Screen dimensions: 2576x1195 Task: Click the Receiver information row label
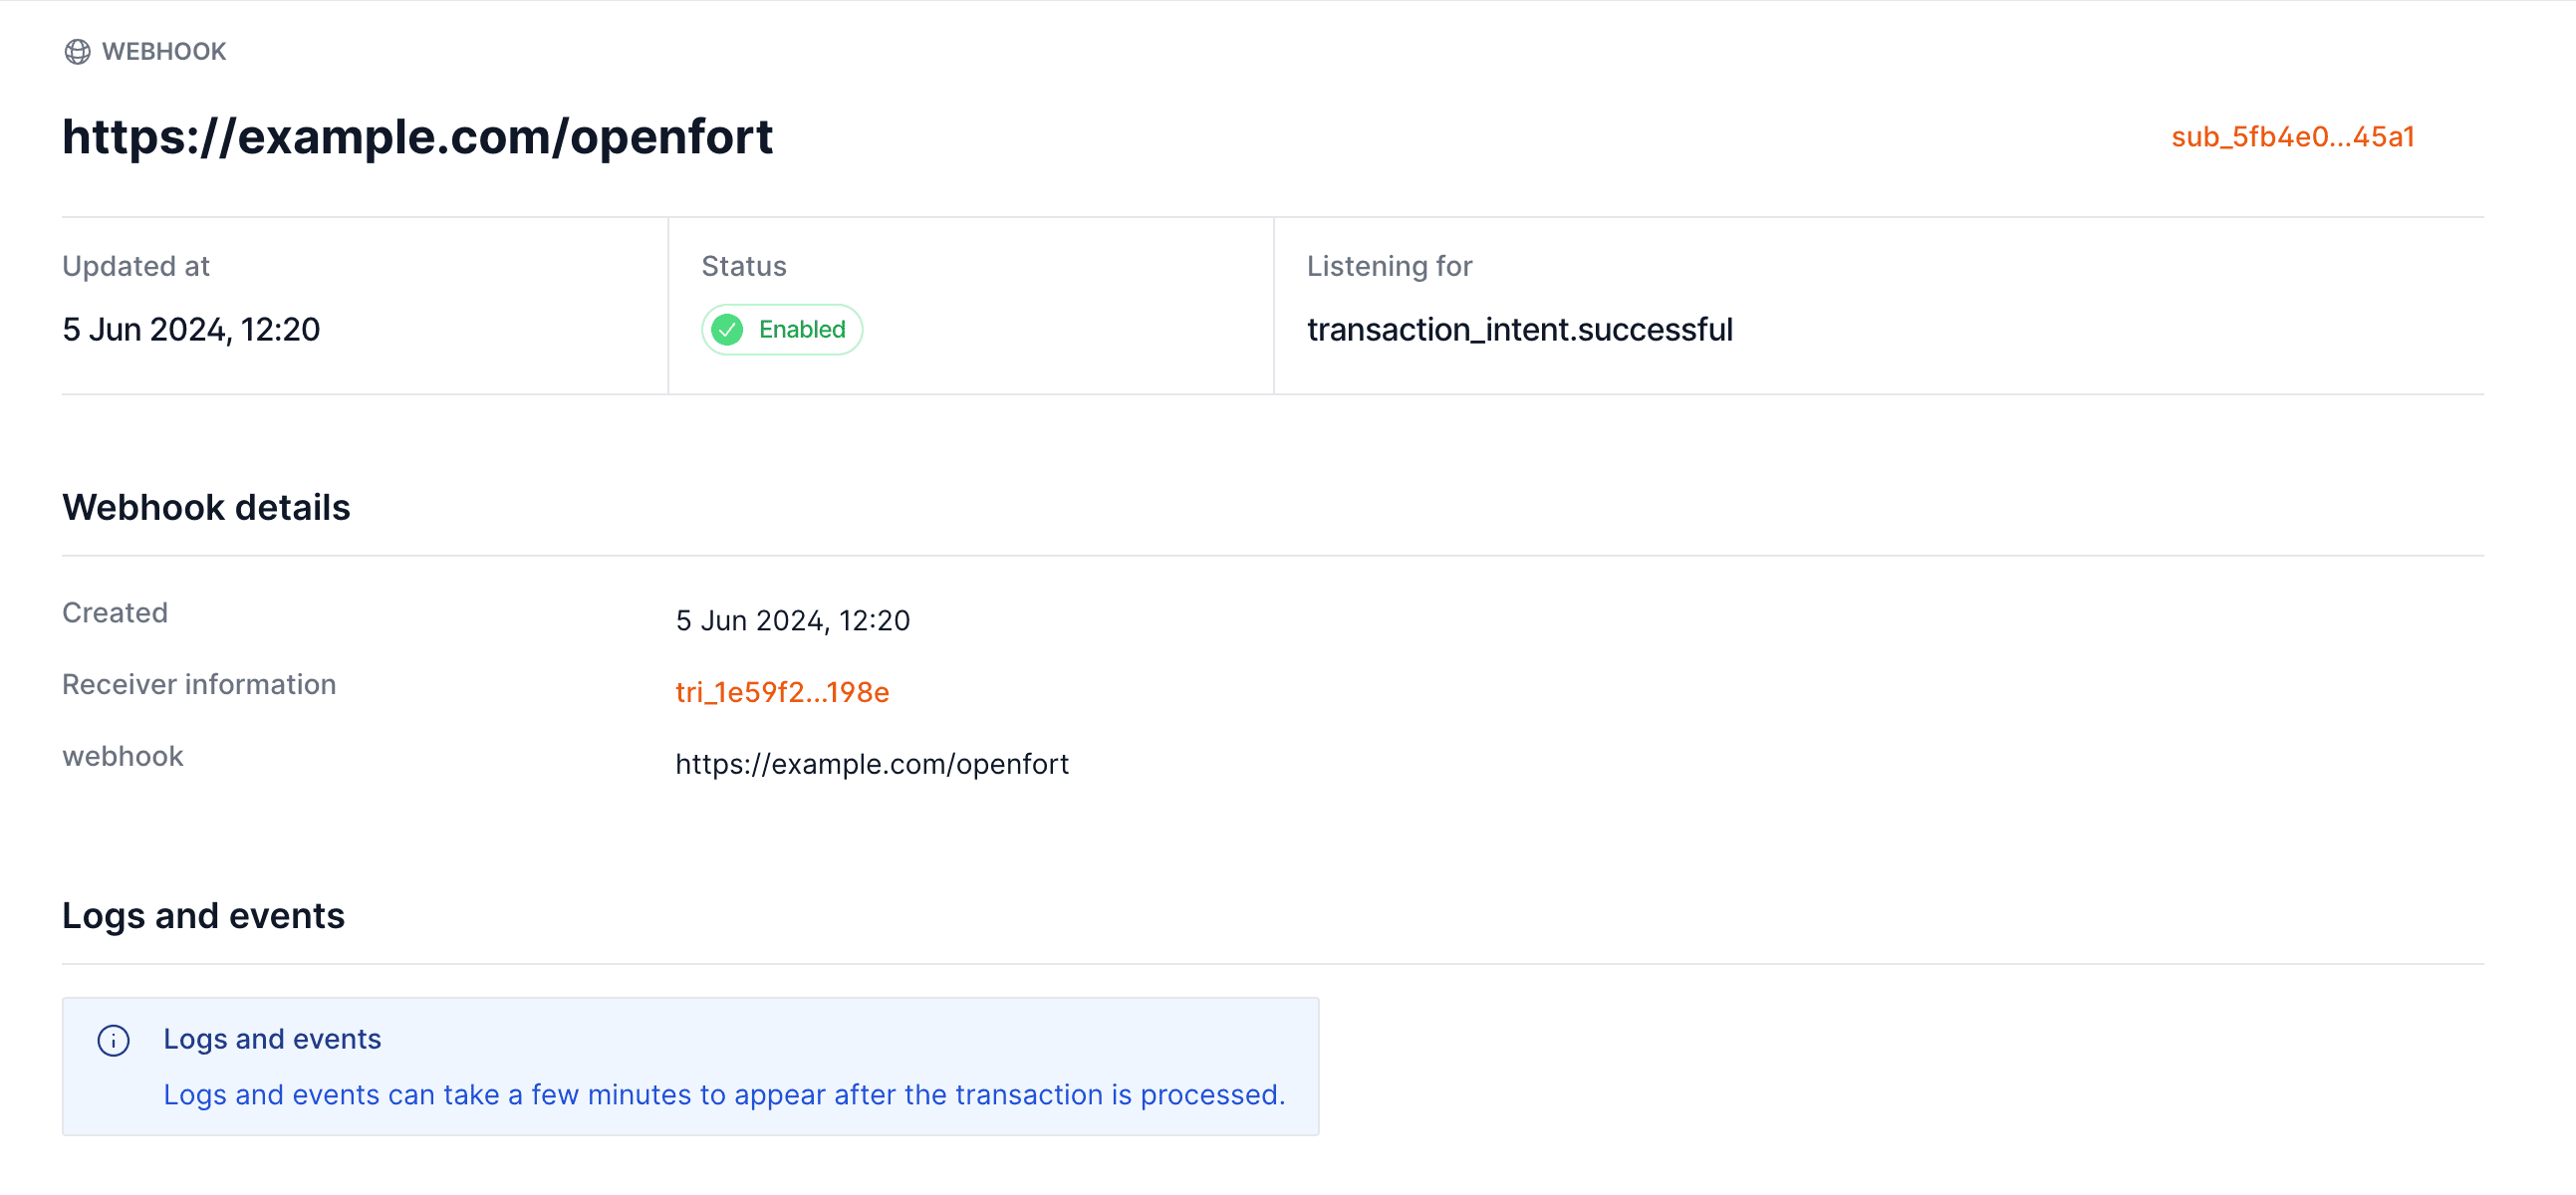[x=199, y=684]
